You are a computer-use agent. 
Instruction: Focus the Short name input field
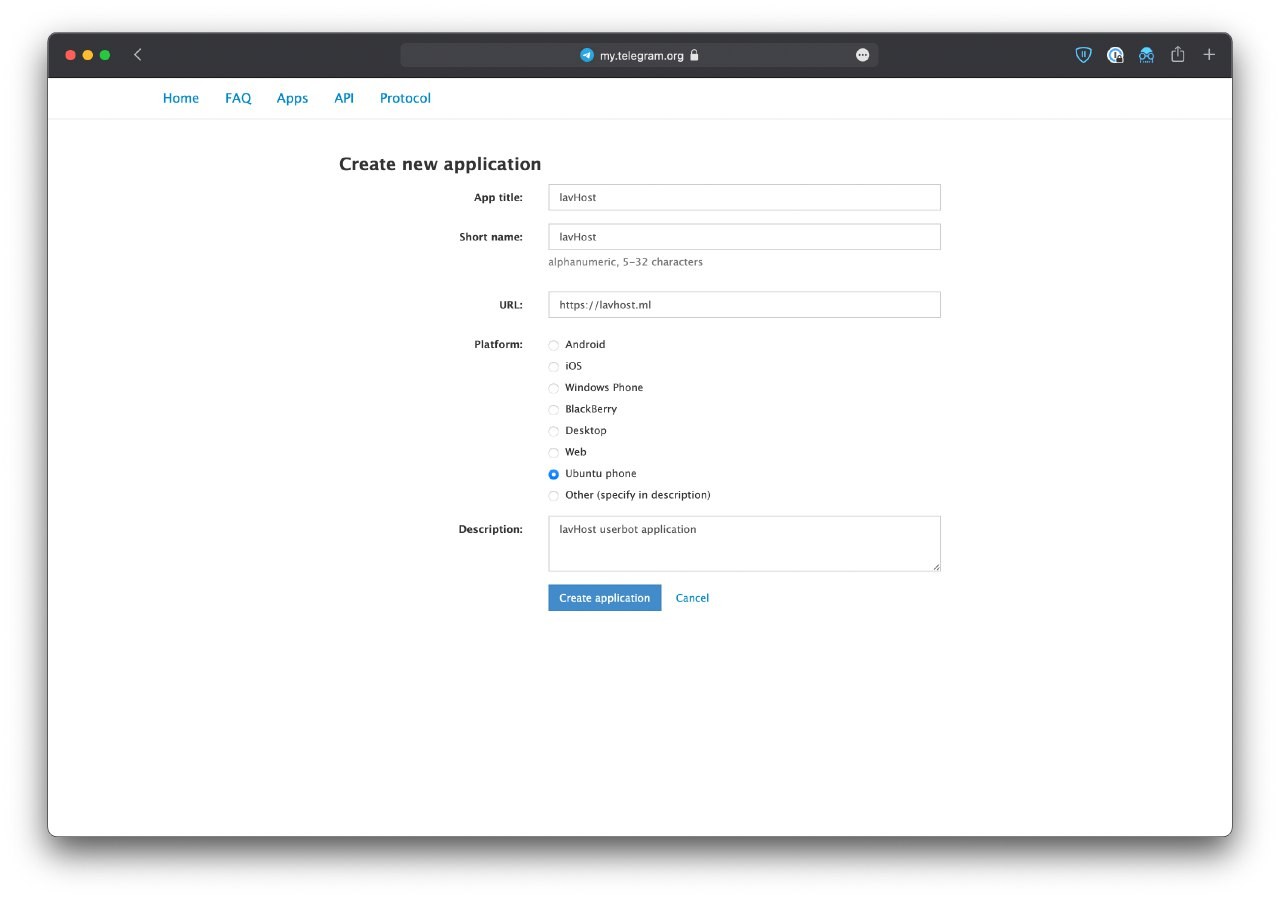coord(744,237)
